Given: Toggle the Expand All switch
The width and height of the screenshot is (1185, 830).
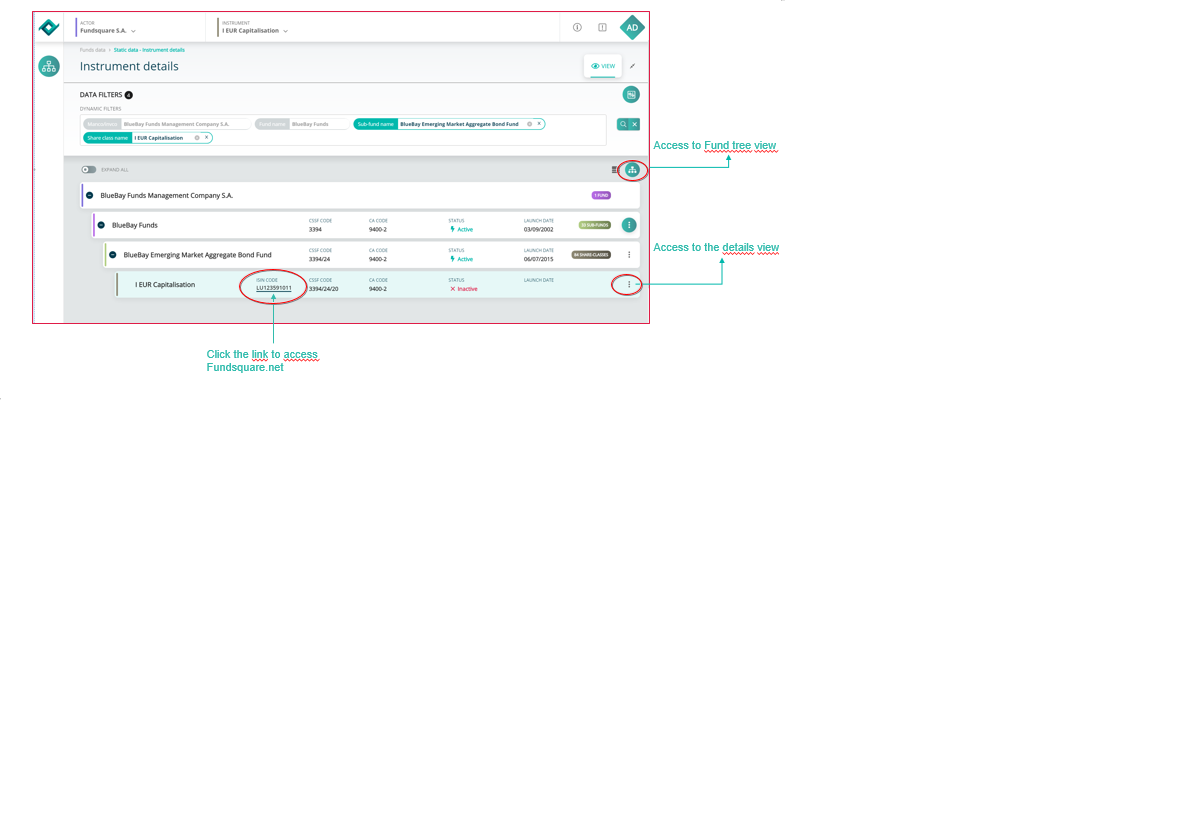Looking at the screenshot, I should point(89,169).
